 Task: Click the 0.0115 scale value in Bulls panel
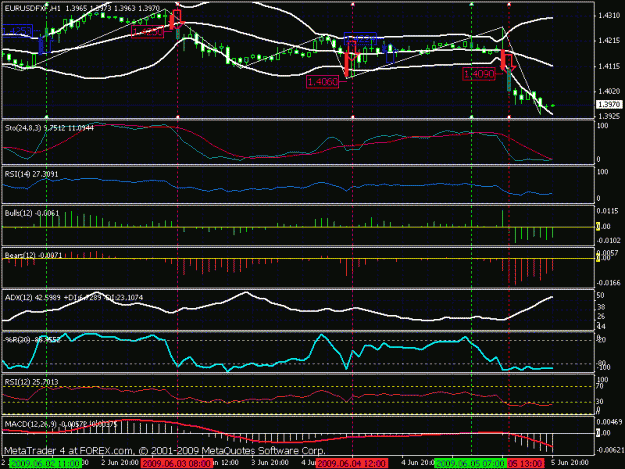(x=609, y=210)
